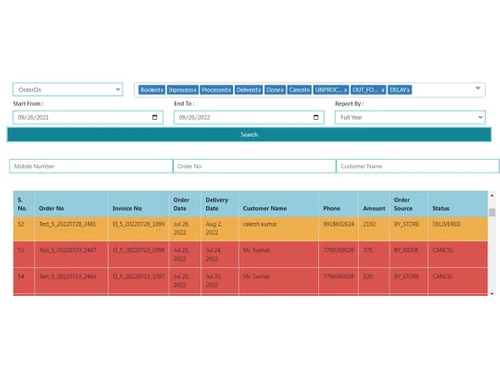
Task: Focus the Customer Name filter field
Action: point(418,166)
